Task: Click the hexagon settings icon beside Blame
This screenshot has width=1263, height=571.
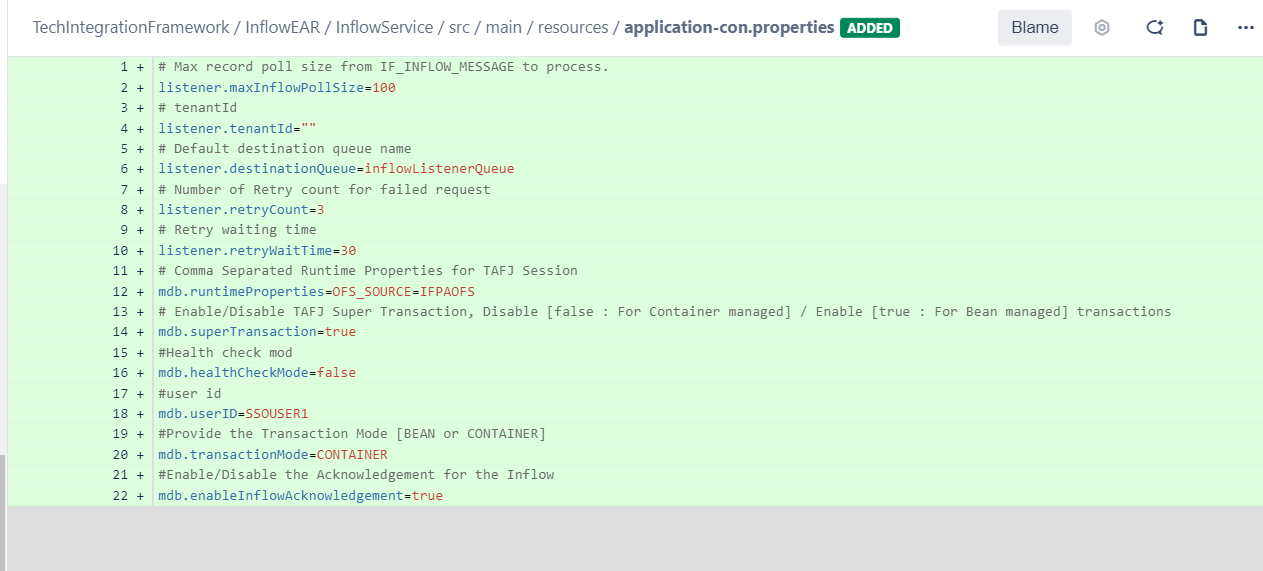Action: pos(1102,28)
